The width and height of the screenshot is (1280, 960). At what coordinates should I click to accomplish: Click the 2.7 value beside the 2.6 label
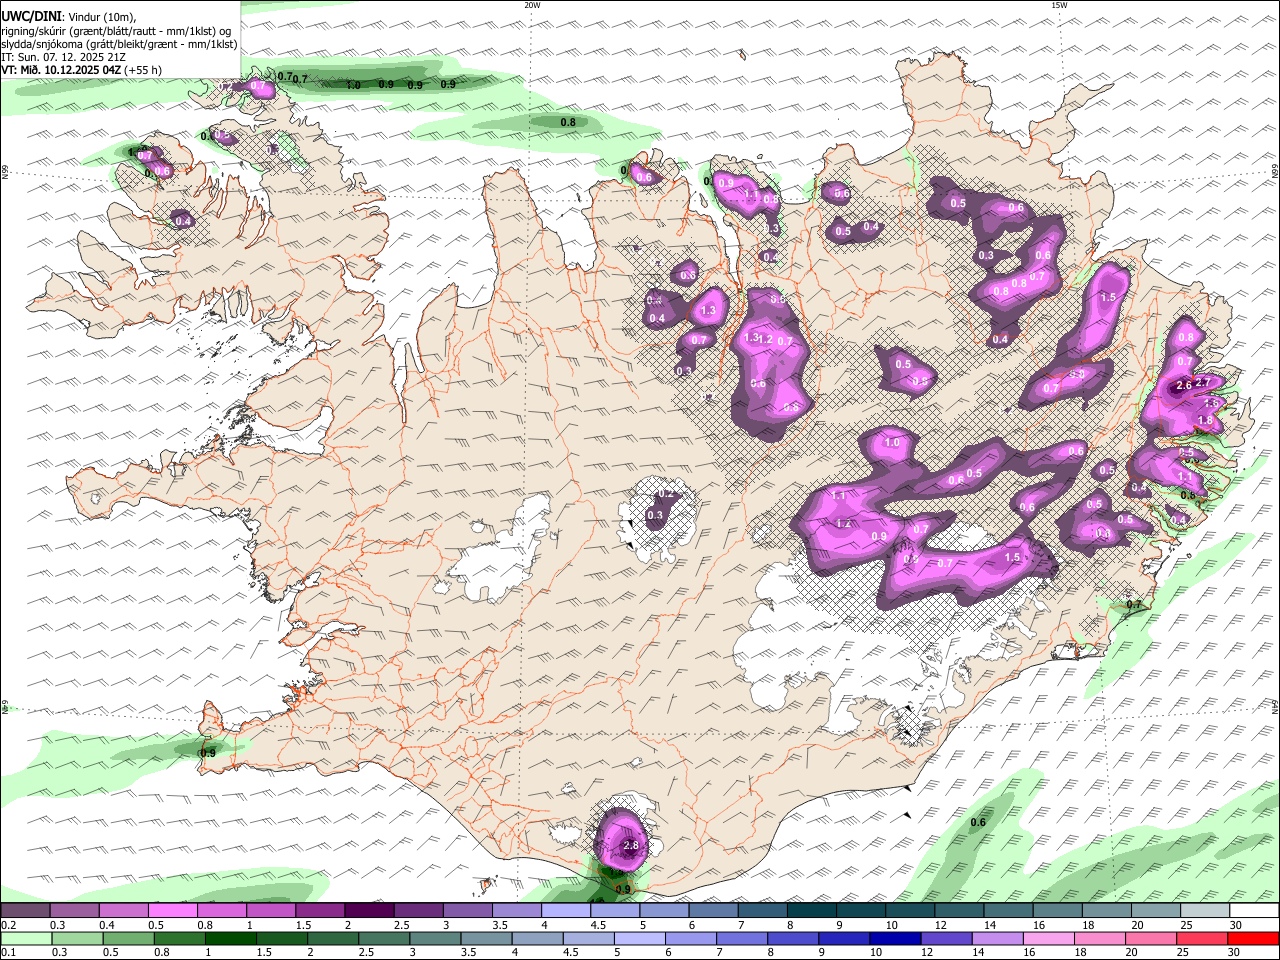tap(1203, 382)
